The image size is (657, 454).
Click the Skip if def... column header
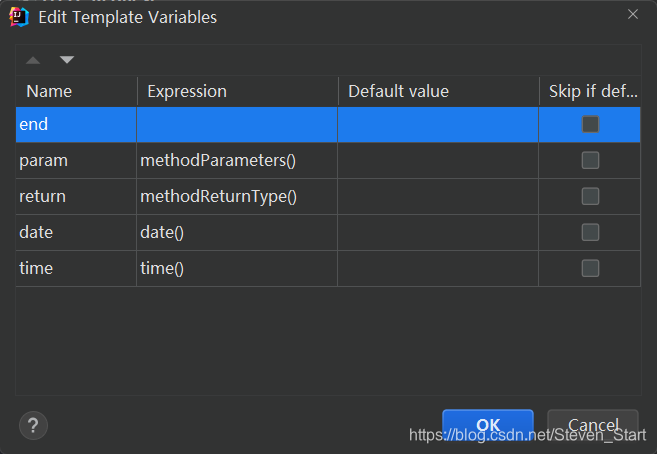coord(590,91)
